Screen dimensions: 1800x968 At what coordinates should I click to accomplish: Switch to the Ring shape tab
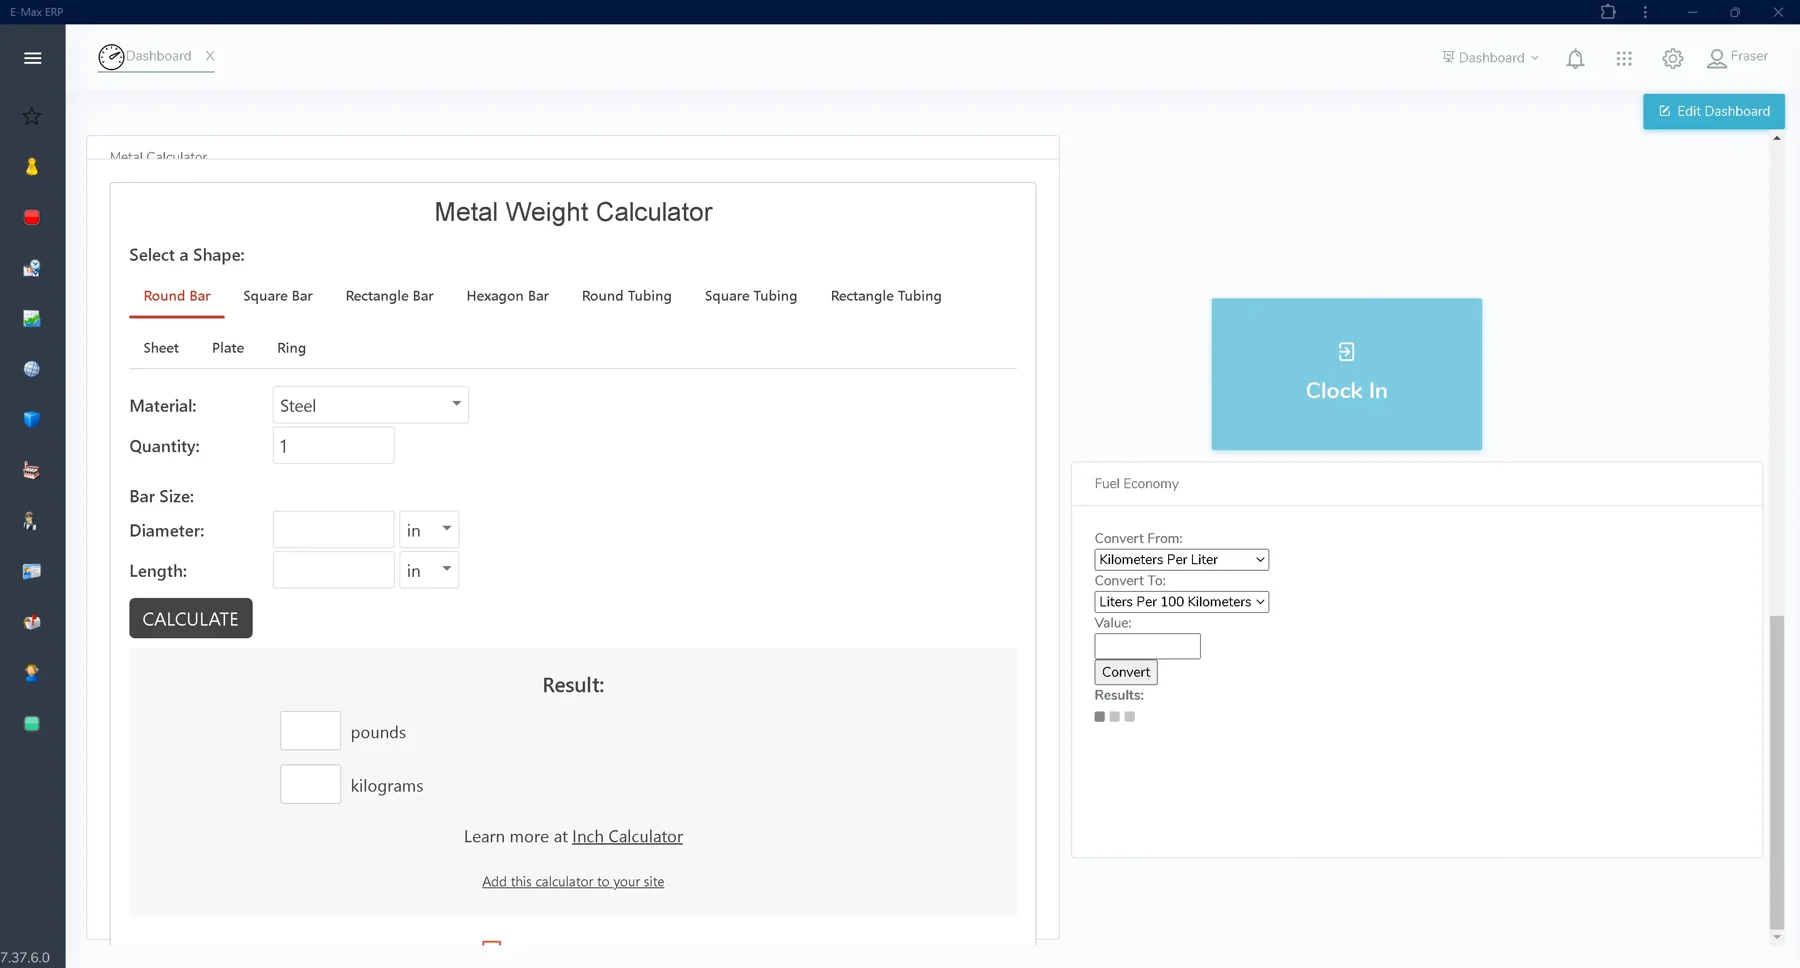coord(291,348)
